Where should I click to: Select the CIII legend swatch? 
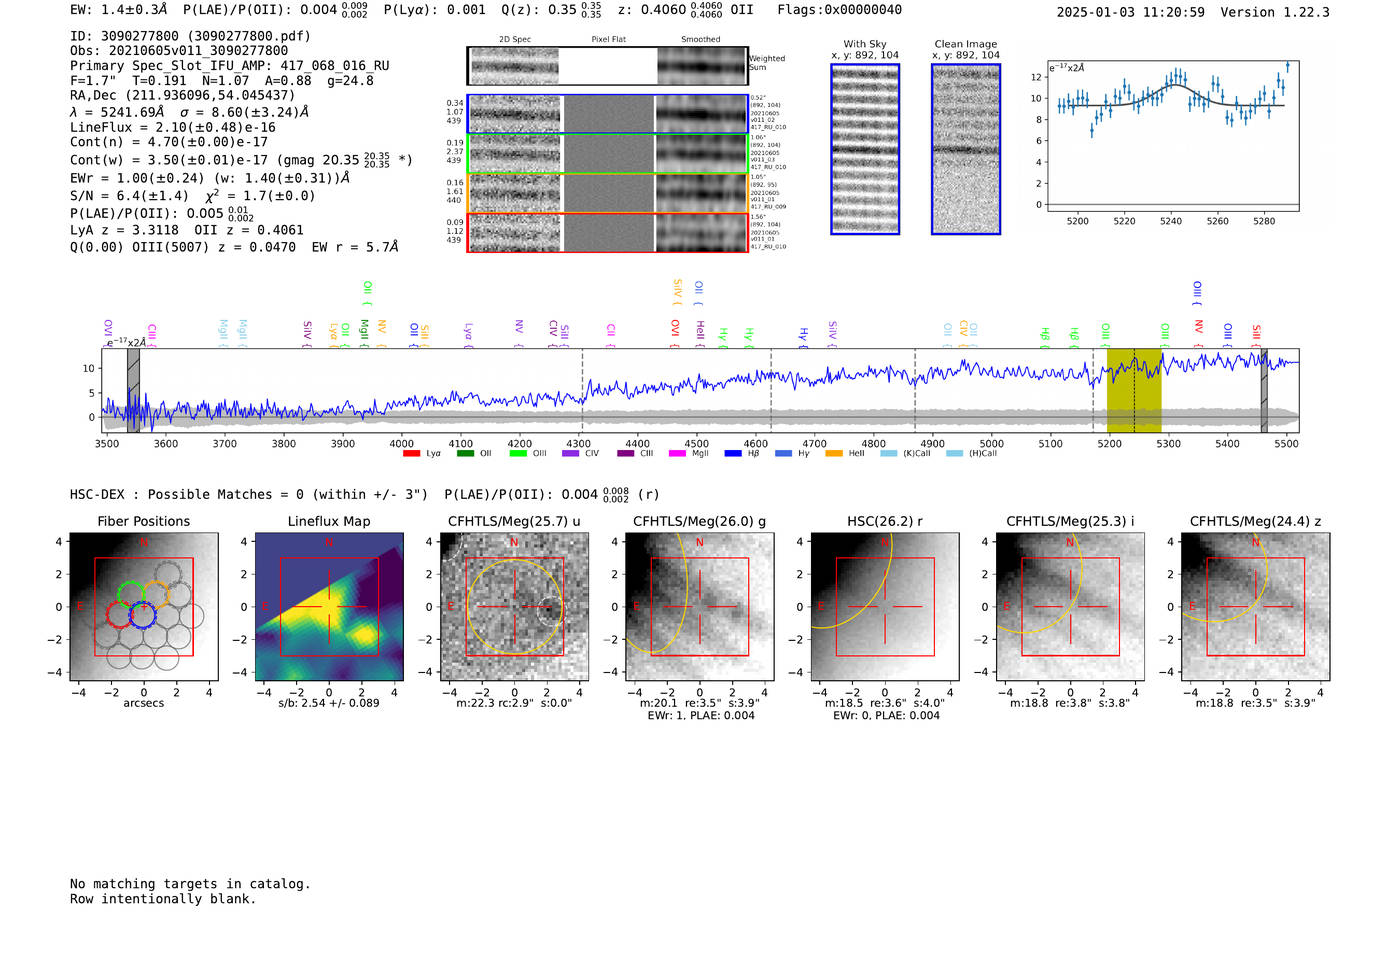click(x=626, y=454)
